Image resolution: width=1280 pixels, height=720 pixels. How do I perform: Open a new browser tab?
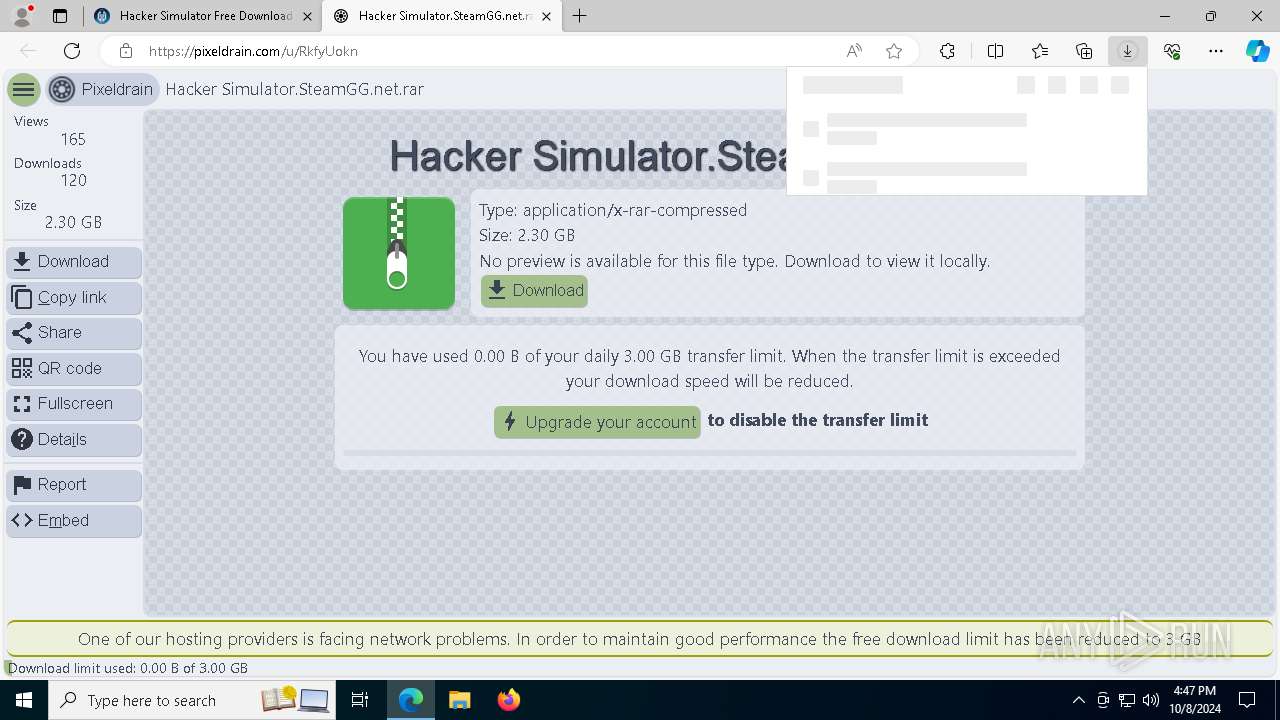tap(580, 16)
